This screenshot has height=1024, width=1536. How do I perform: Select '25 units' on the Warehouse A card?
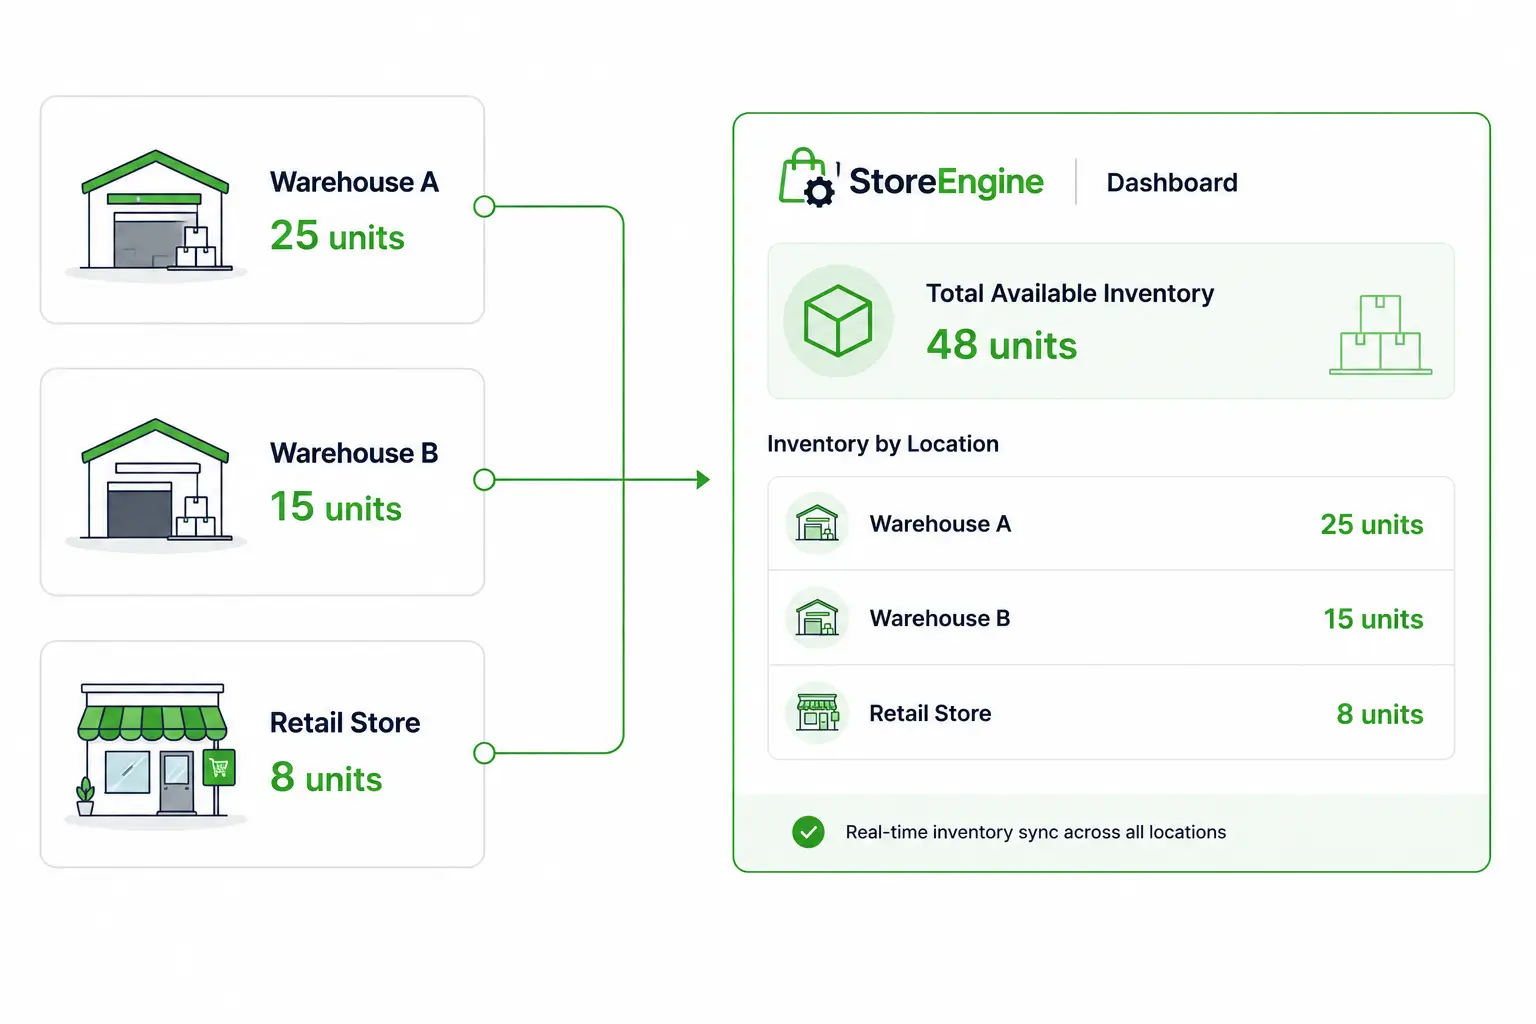pos(337,236)
